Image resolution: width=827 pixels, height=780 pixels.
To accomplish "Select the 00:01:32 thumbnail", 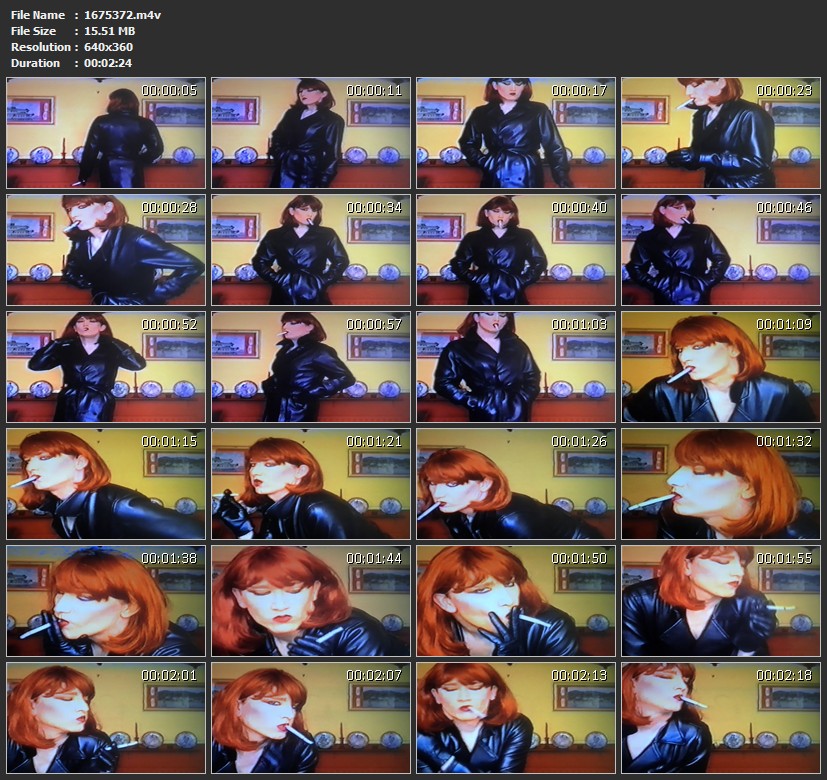I will pos(720,484).
